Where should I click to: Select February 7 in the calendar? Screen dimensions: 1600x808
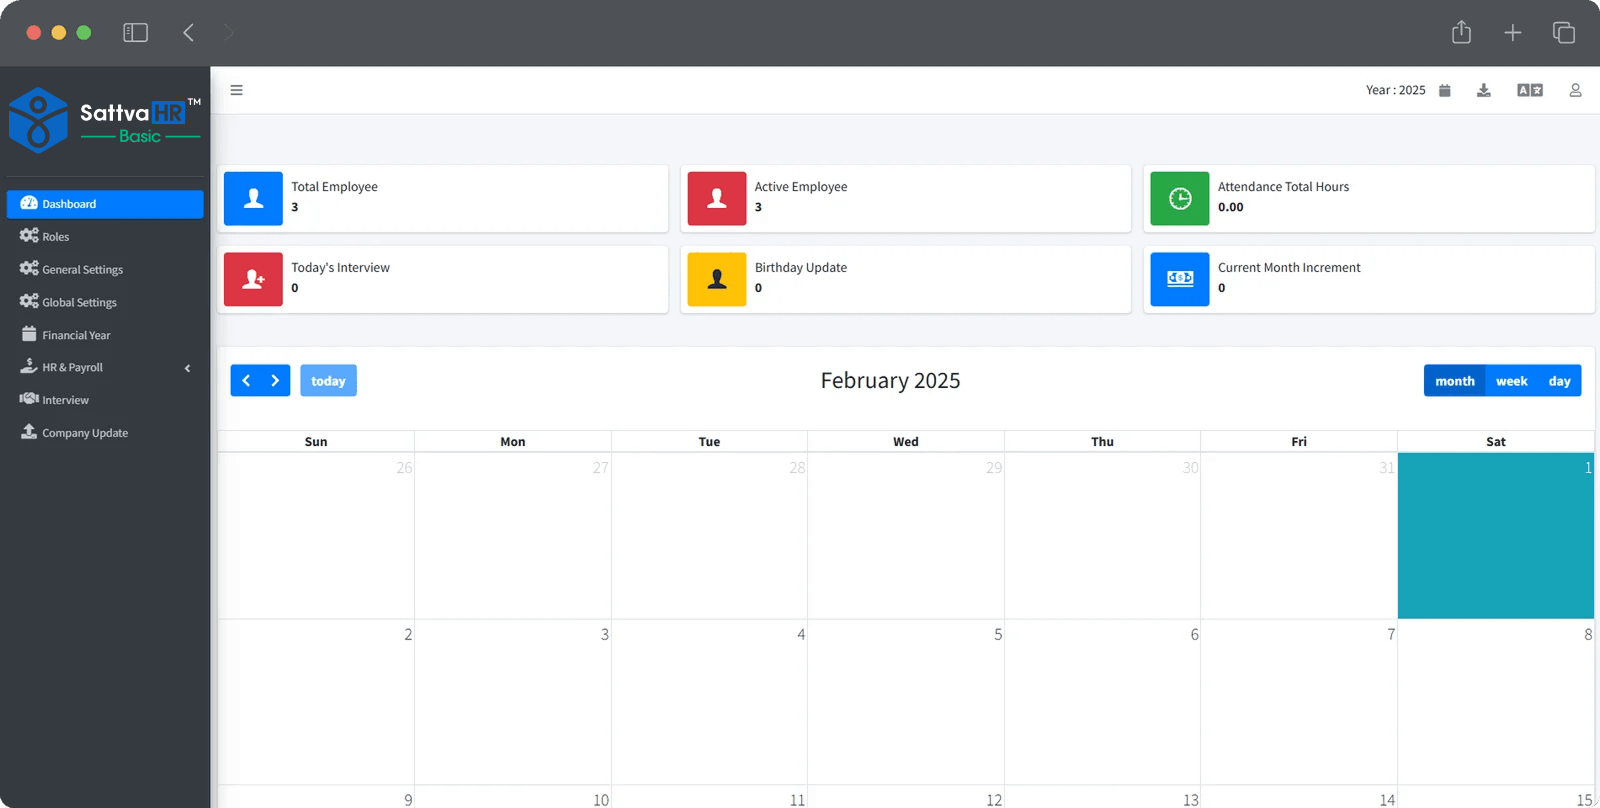tap(1298, 702)
